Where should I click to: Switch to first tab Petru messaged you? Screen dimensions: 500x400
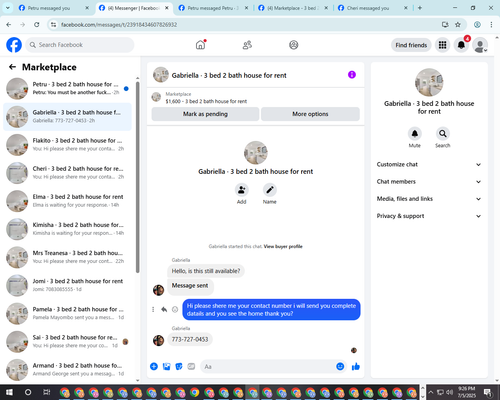click(53, 8)
